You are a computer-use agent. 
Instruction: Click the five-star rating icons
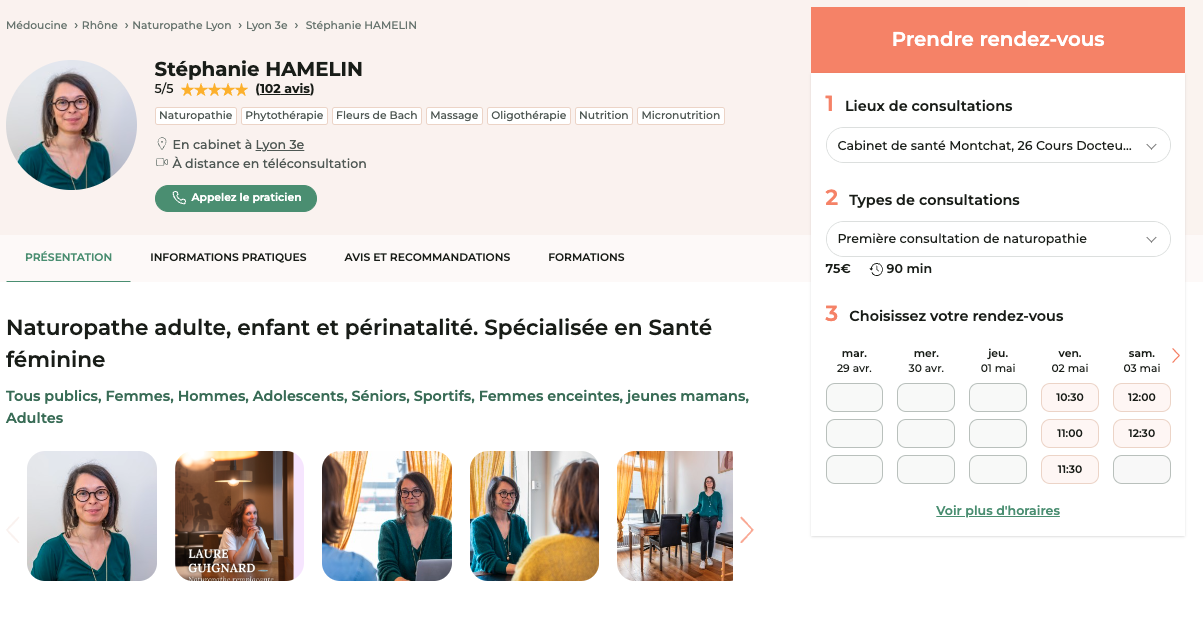214,89
